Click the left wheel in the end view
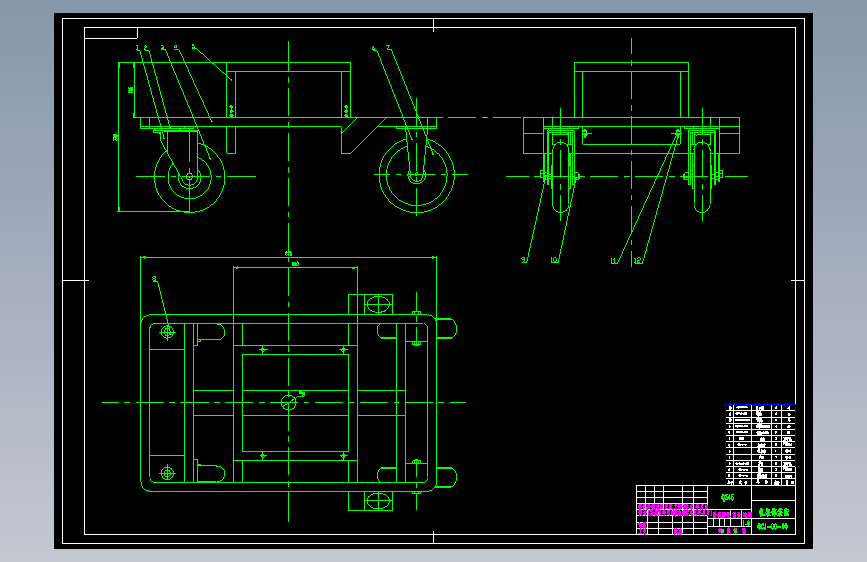The height and width of the screenshot is (562, 867). (x=561, y=177)
